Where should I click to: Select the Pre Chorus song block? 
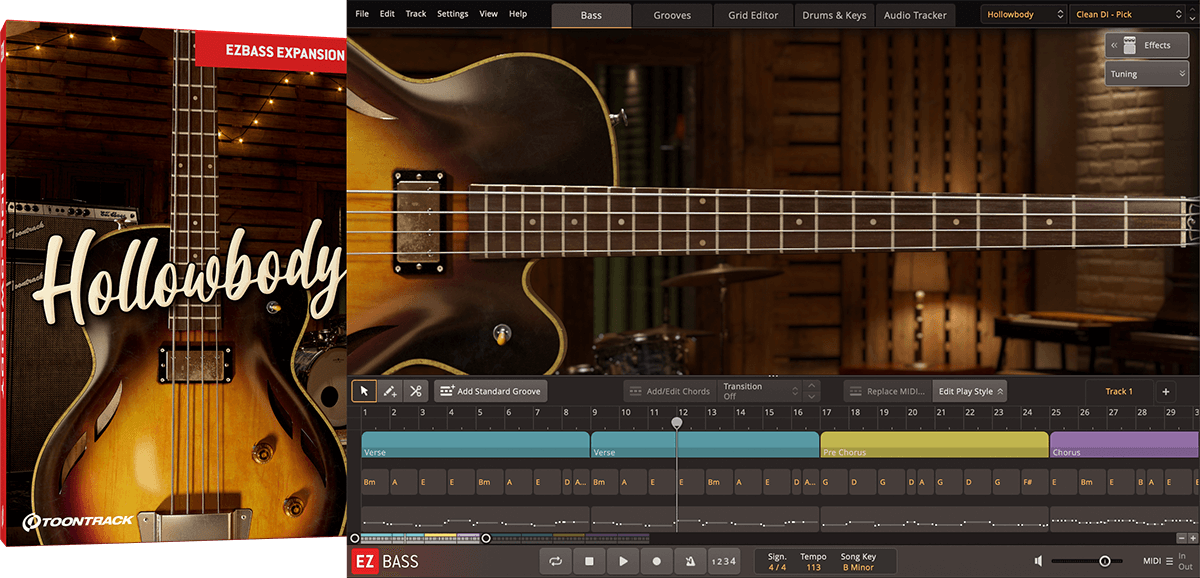[933, 444]
